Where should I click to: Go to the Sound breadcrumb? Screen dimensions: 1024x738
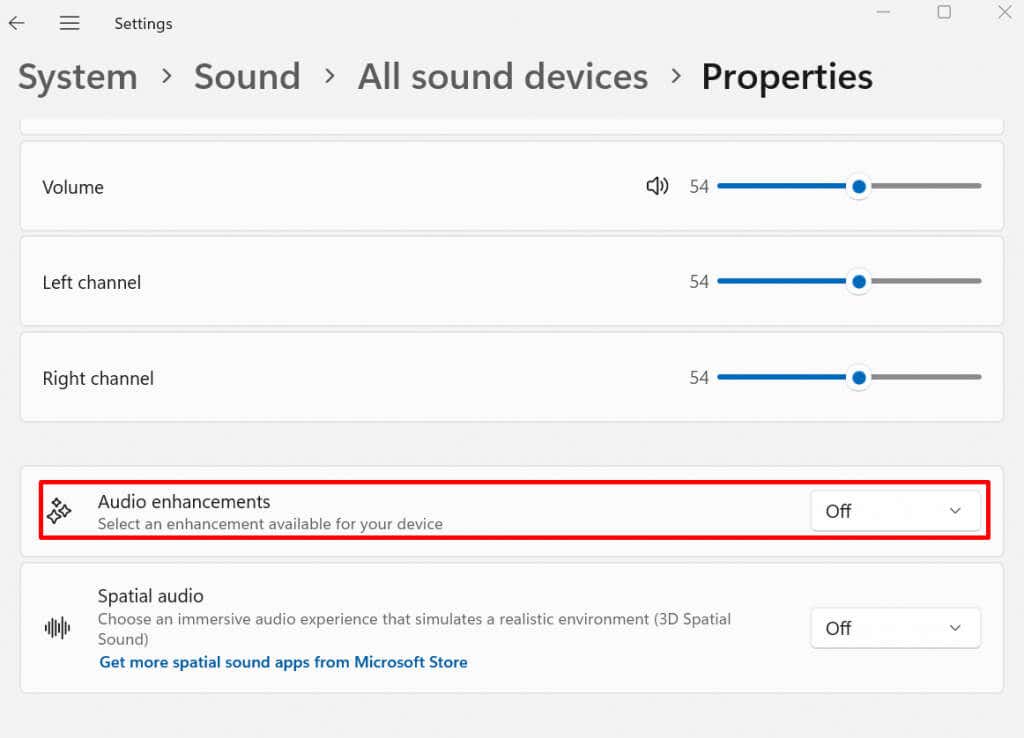[x=247, y=77]
